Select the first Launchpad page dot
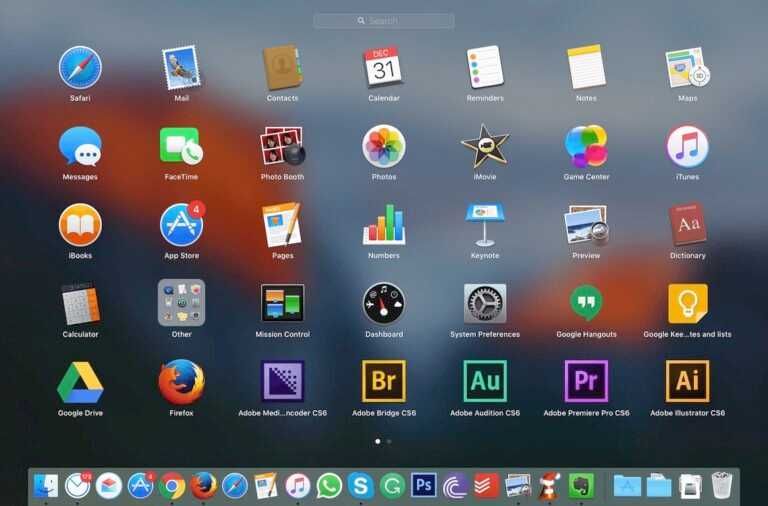 click(x=378, y=441)
